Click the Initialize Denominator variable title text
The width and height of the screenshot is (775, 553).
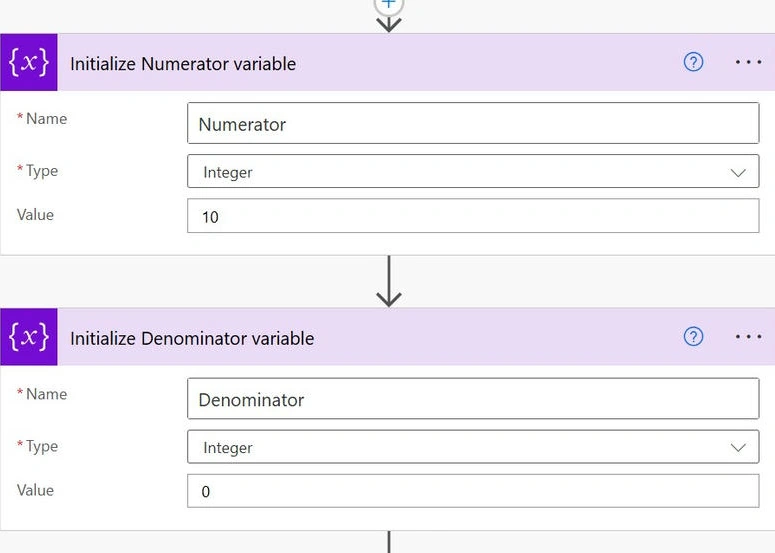tap(192, 339)
